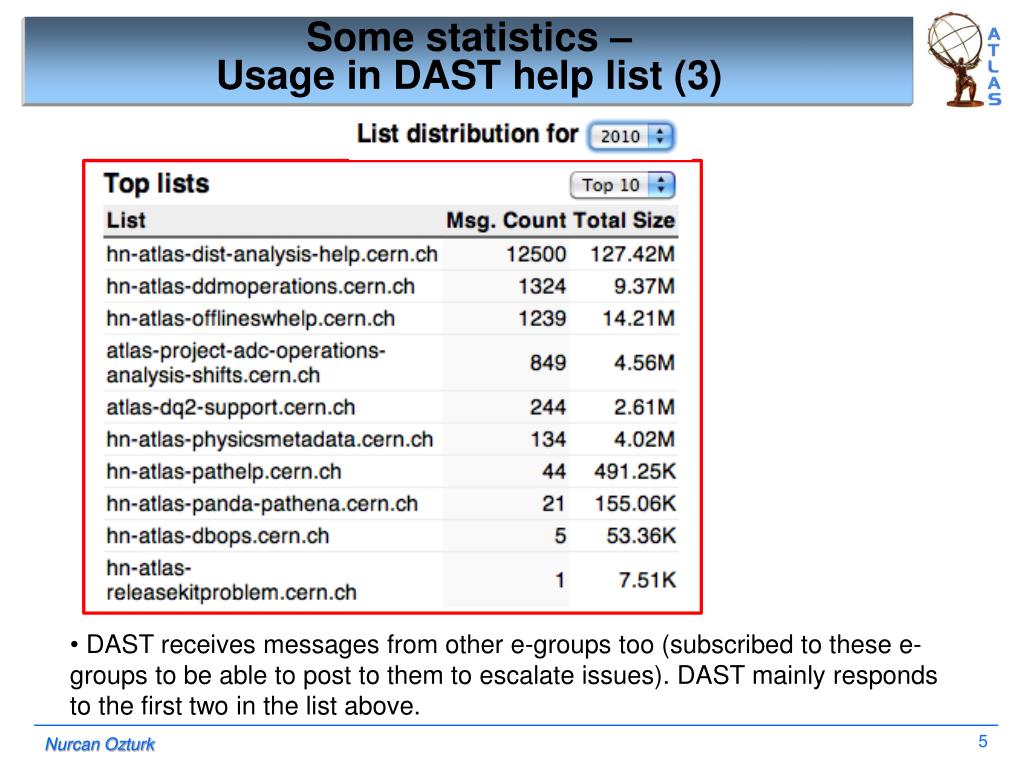The width and height of the screenshot is (1024, 768).
Task: Click the Top lists heading
Action: point(157,184)
